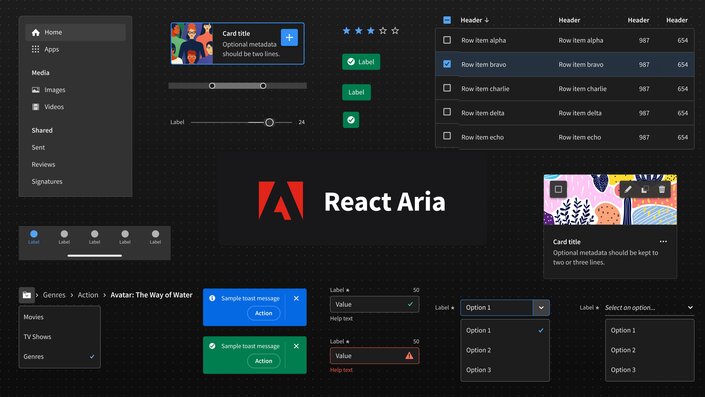Check the Row item charlie checkbox
705x397 pixels.
(447, 88)
